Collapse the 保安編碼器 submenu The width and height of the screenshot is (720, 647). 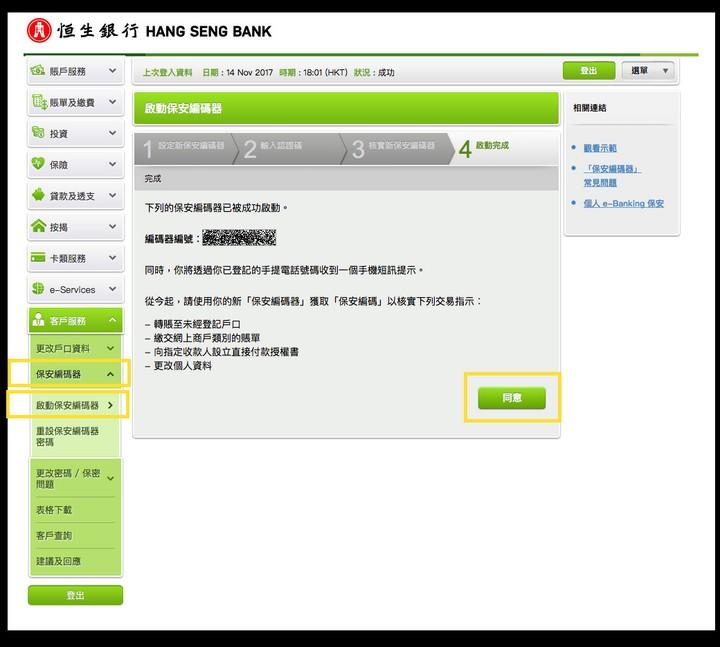[x=110, y=375]
